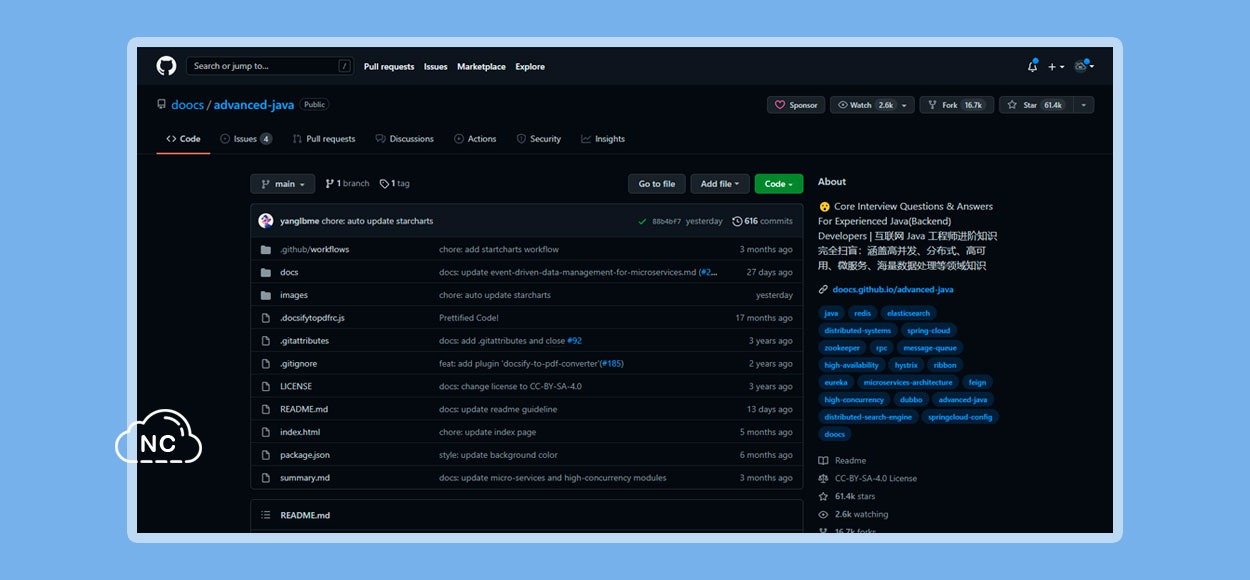Click the file icon beside .gitattributes

click(266, 341)
